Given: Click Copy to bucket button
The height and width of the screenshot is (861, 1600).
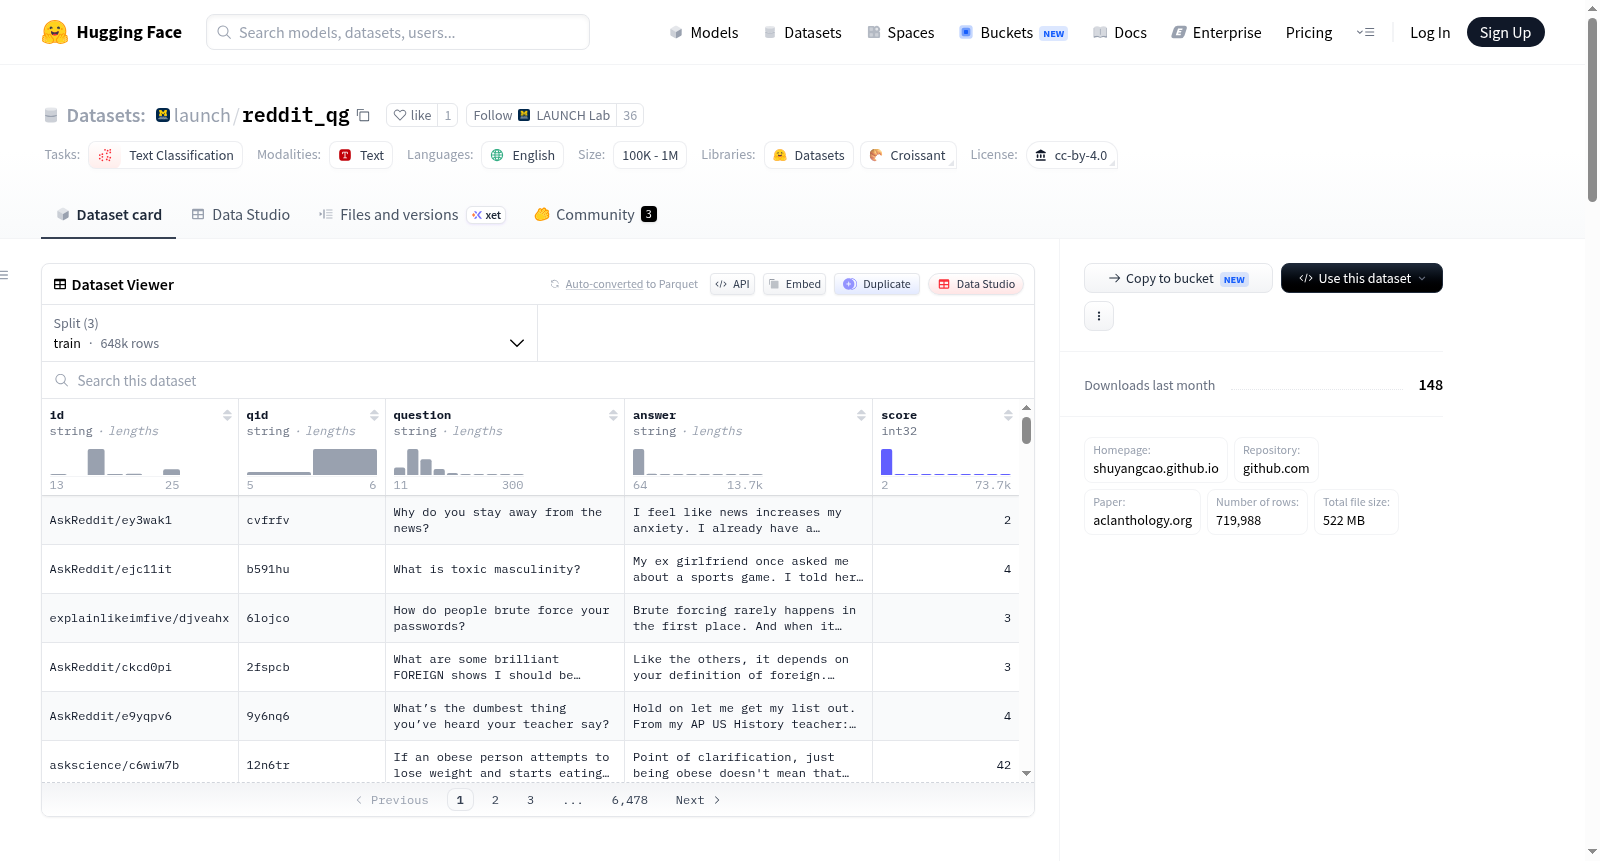Looking at the screenshot, I should 1178,278.
